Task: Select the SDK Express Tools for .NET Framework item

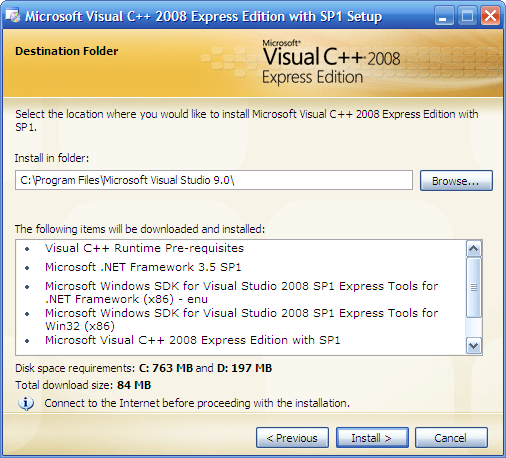Action: click(241, 292)
